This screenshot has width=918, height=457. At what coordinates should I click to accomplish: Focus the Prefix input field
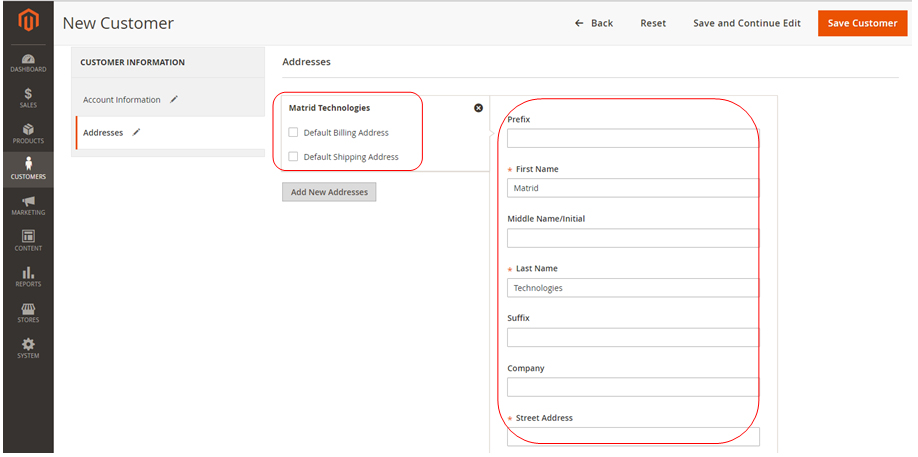click(633, 138)
